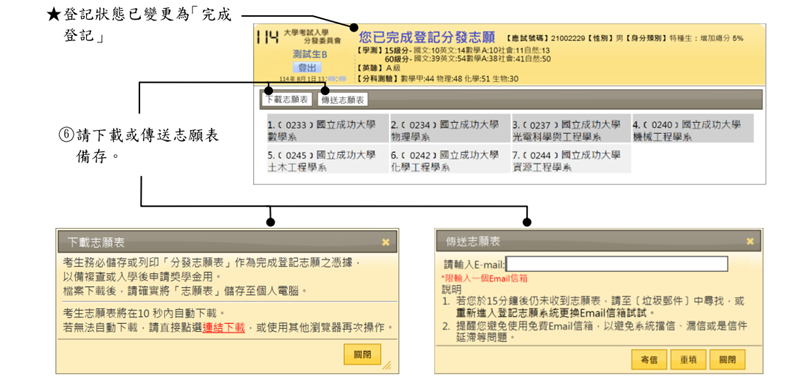This screenshot has width=800, height=388.
Task: Click the 登出 logout button
Action: click(x=307, y=67)
